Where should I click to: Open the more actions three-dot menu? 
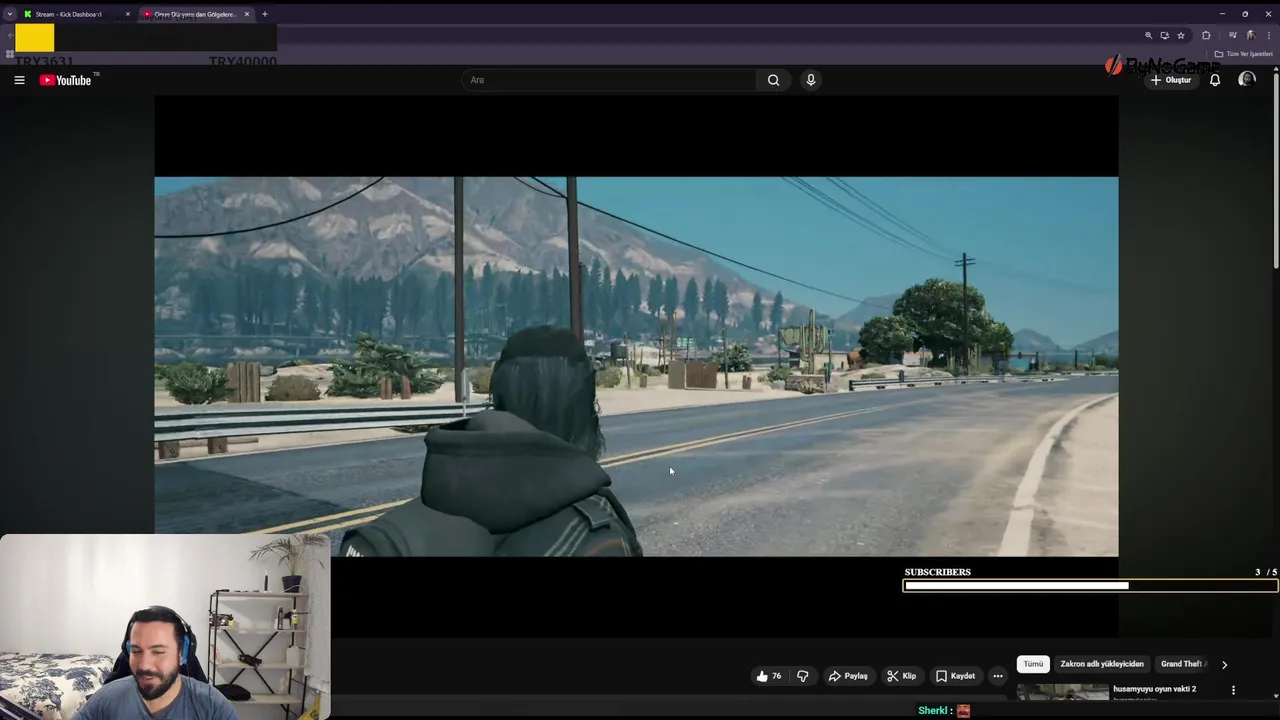(997, 676)
